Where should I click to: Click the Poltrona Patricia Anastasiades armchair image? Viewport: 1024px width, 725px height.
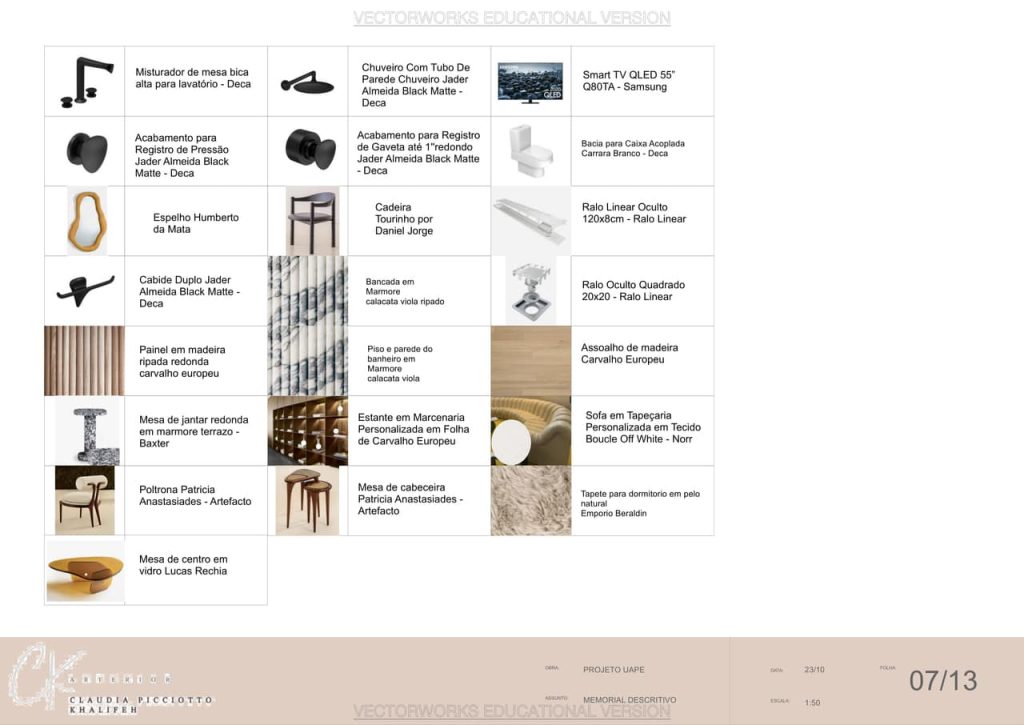point(85,500)
